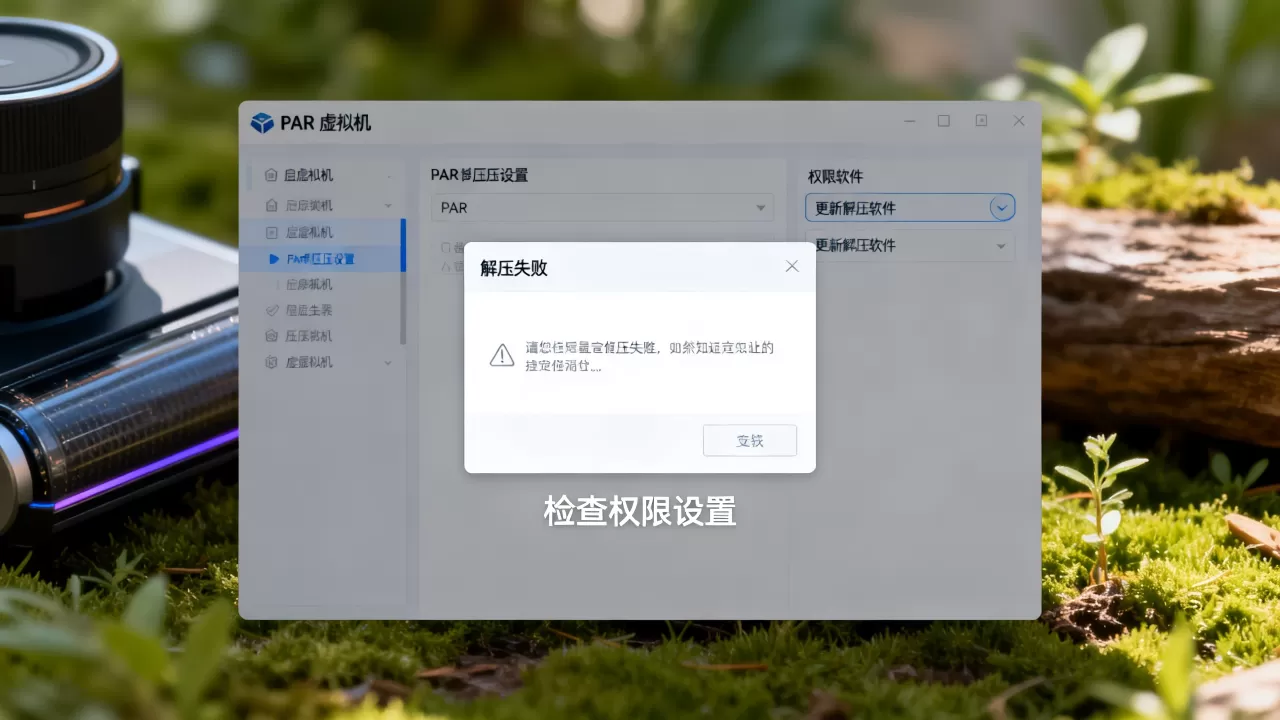Screen dimensions: 1280x720
Task: Click the square list icon in sidebar
Action: pos(271,232)
